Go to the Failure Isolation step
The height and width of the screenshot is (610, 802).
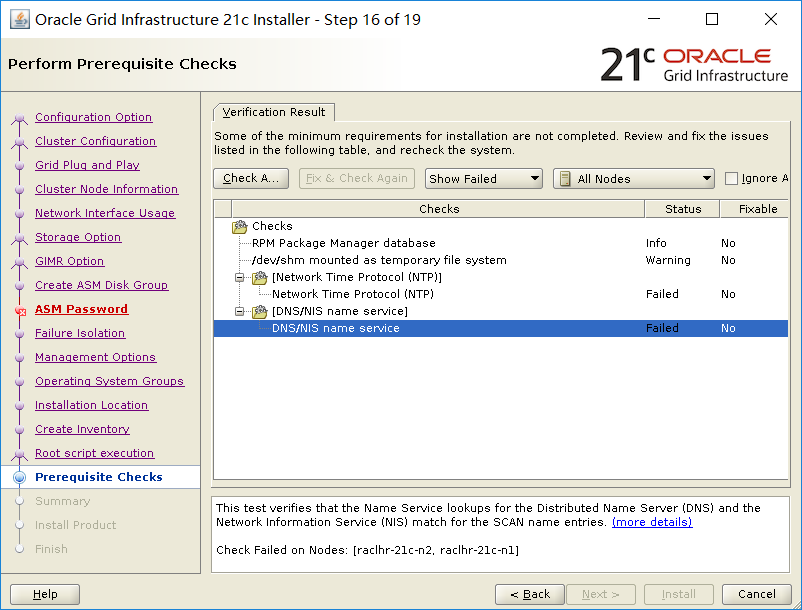tap(80, 333)
